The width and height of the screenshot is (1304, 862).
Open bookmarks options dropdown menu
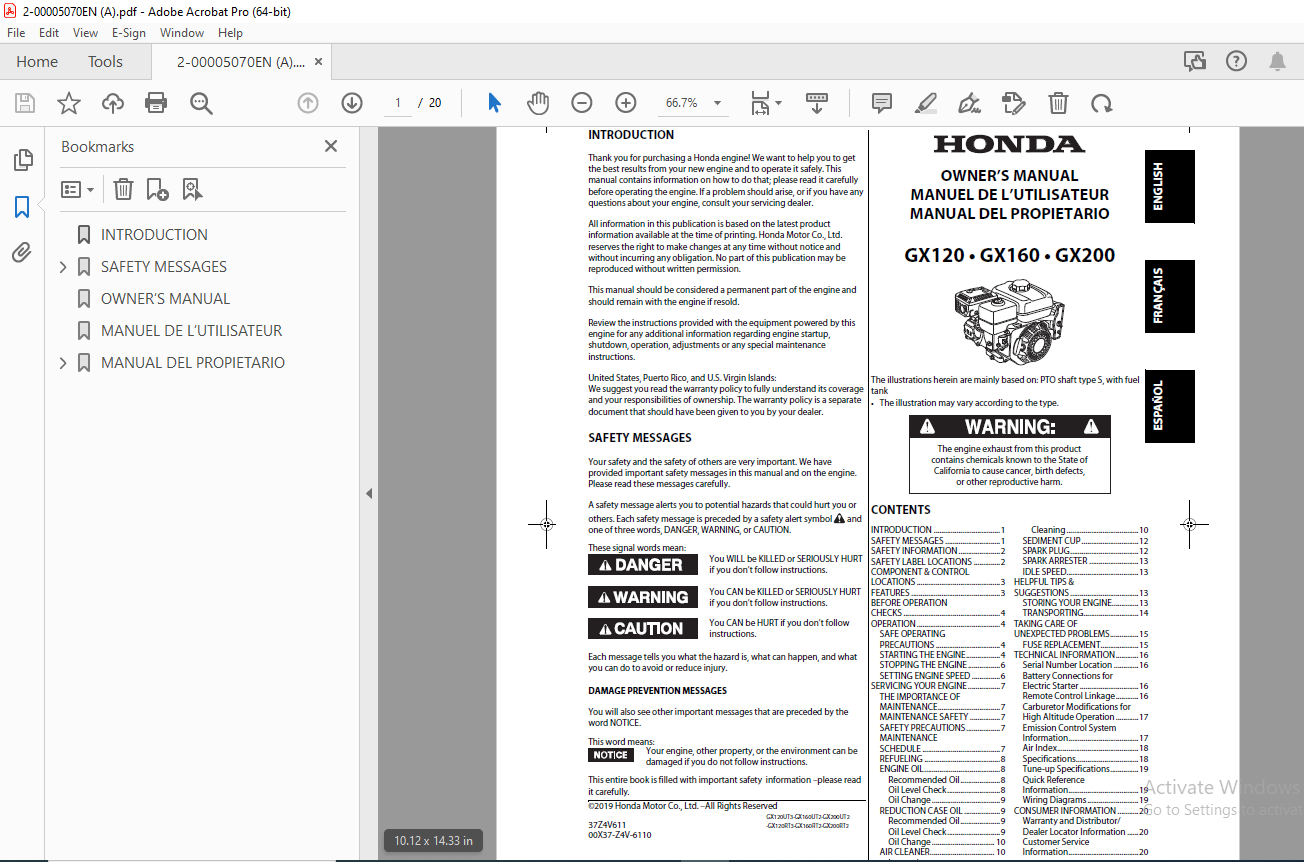click(78, 189)
